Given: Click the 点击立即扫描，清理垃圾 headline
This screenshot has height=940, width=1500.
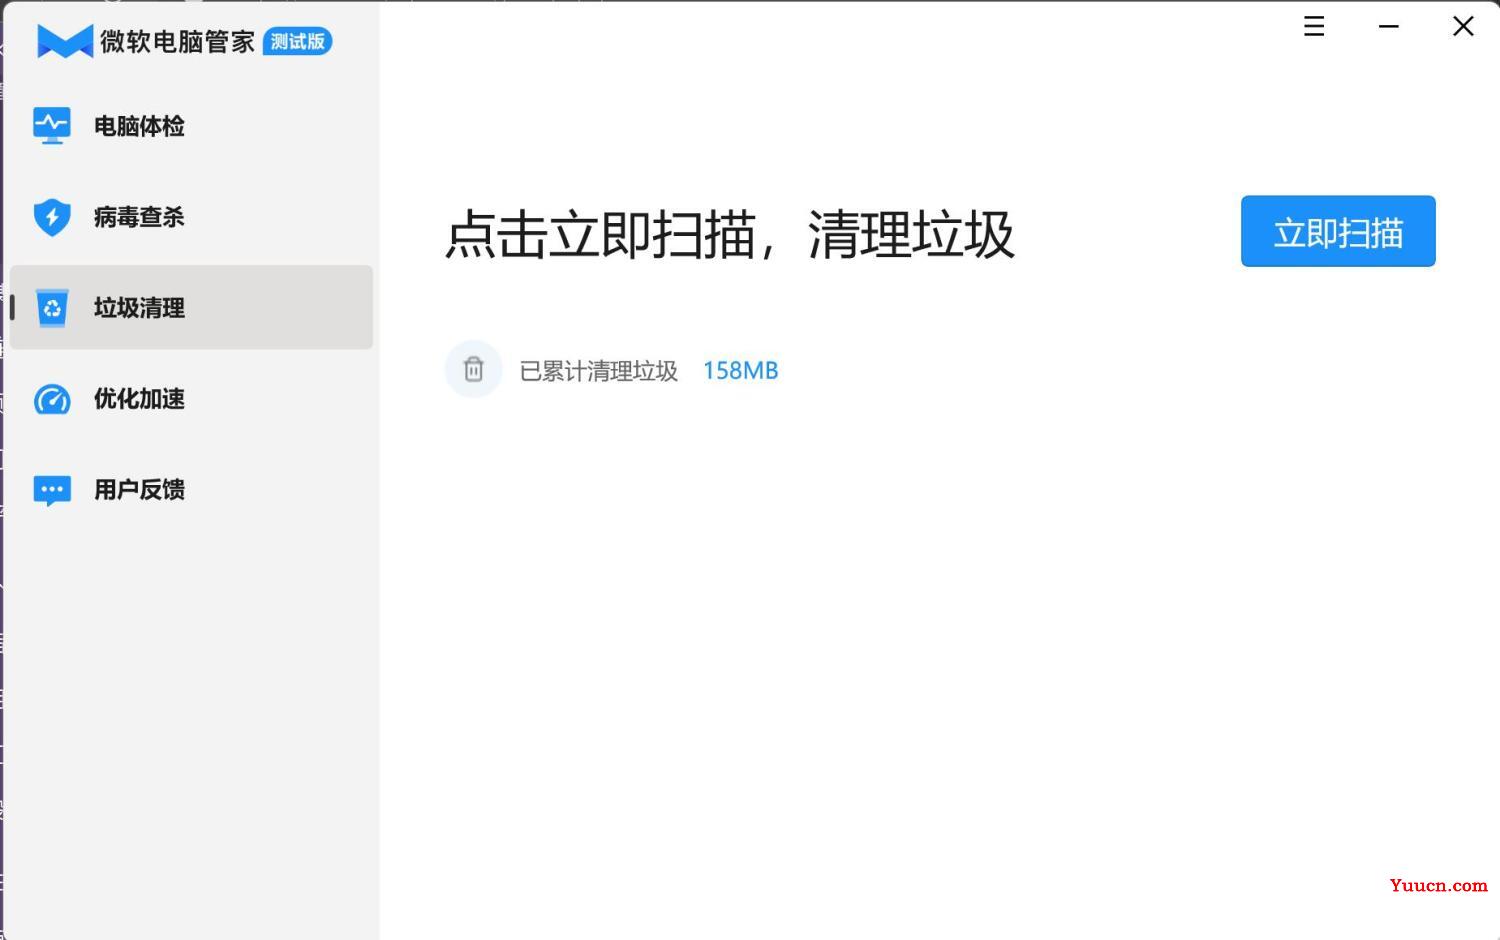Looking at the screenshot, I should pos(730,235).
